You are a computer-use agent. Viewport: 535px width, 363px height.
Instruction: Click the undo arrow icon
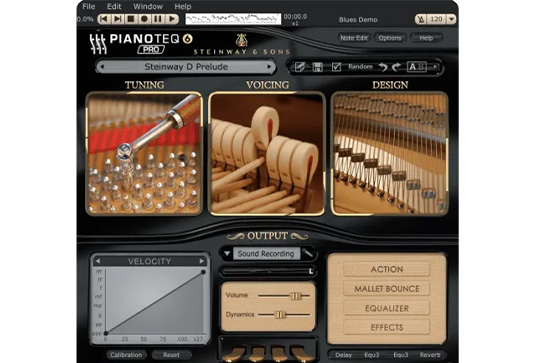[x=383, y=67]
